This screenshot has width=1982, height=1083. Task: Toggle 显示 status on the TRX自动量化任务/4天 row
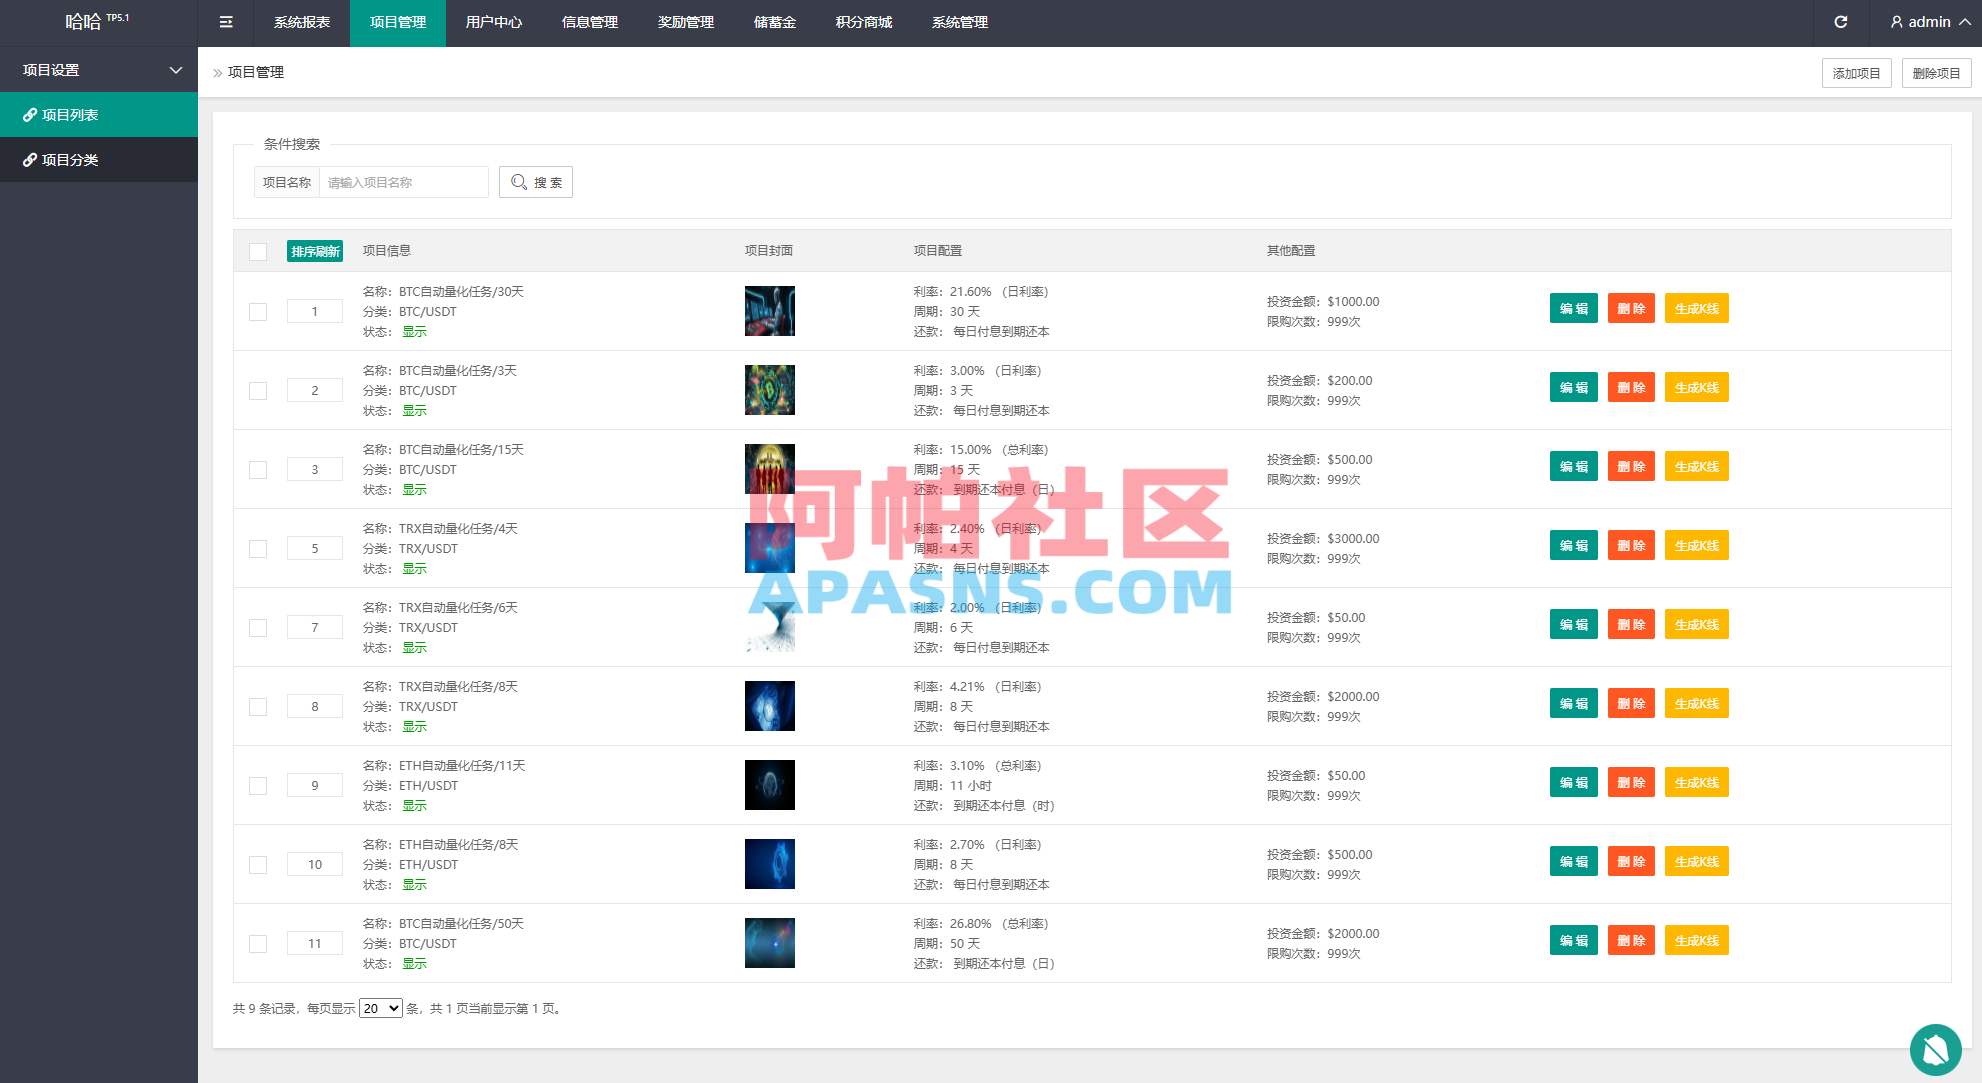(x=414, y=568)
